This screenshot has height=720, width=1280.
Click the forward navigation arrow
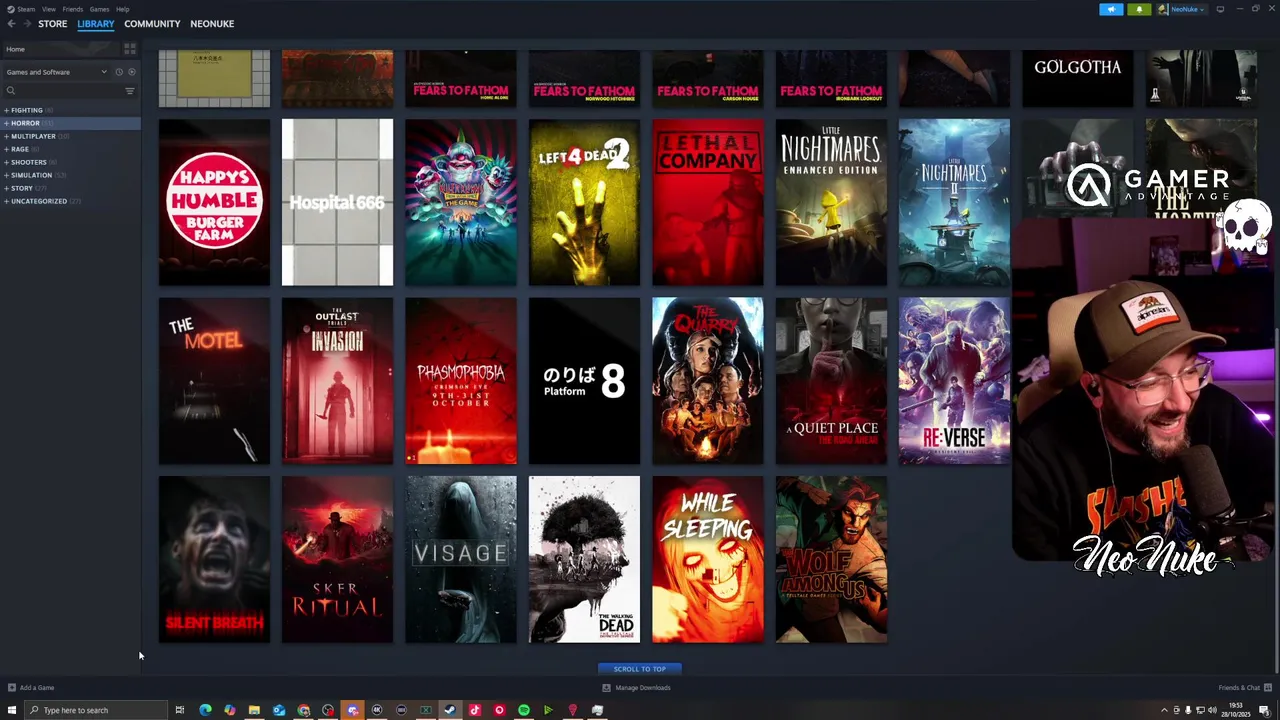tap(27, 23)
